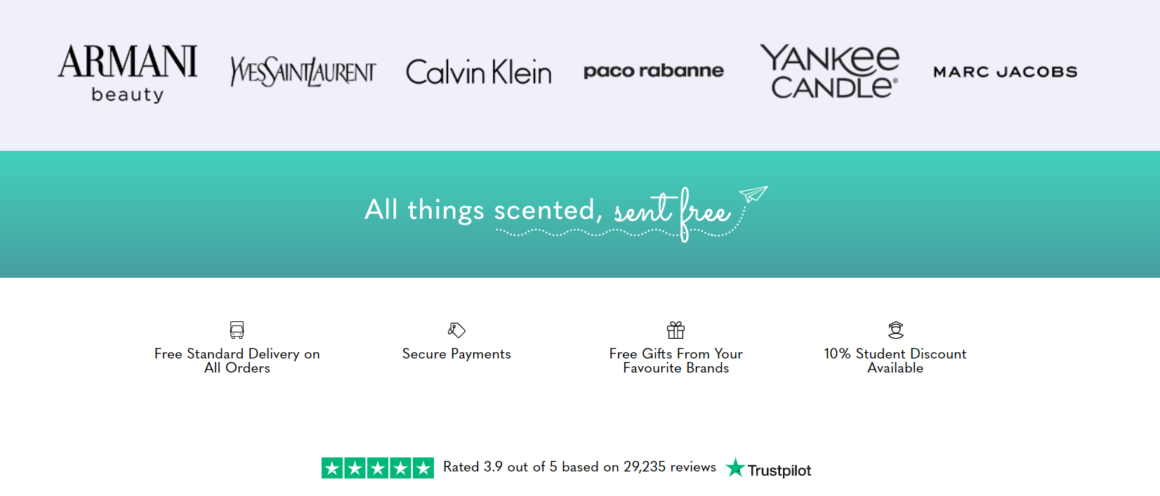The width and height of the screenshot is (1160, 496).
Task: Click the delivery truck icon
Action: click(x=237, y=330)
